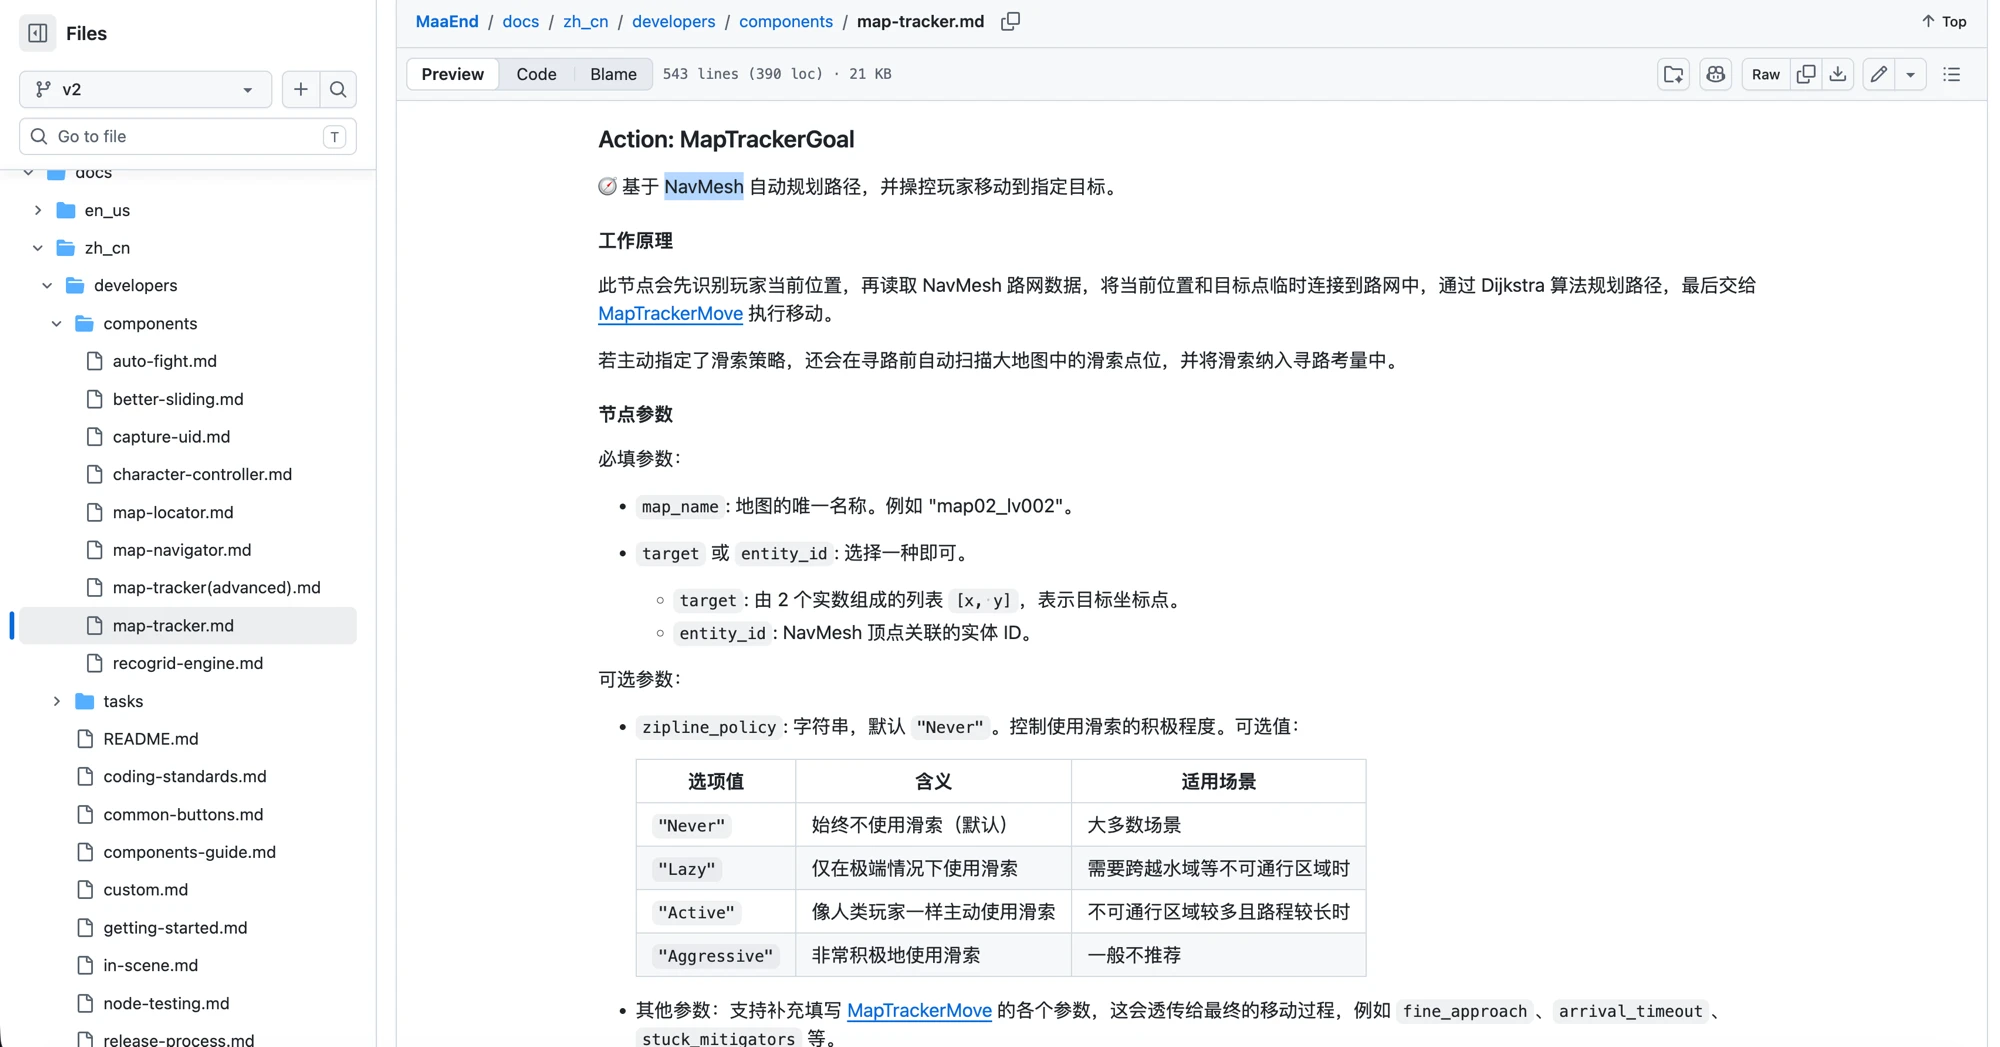Add a new file with plus button
Image resolution: width=2000 pixels, height=1047 pixels.
300,89
